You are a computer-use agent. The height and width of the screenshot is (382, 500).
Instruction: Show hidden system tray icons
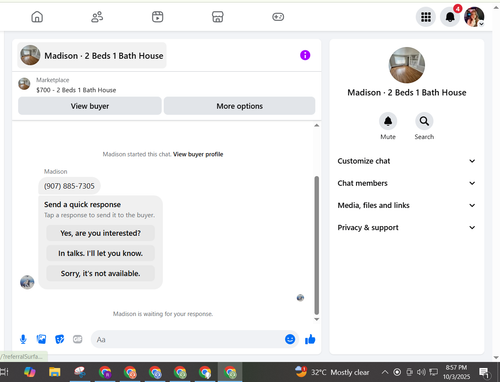pyautogui.click(x=385, y=372)
